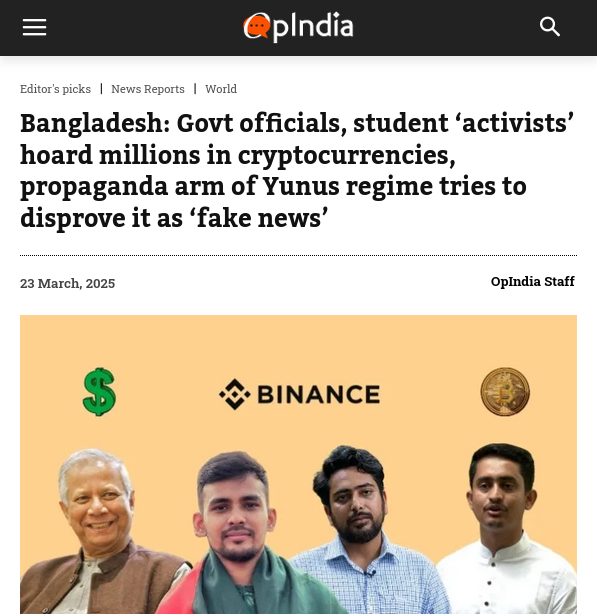Click the green dollar sign graphic
Viewport: 597px width, 614px height.
click(99, 392)
